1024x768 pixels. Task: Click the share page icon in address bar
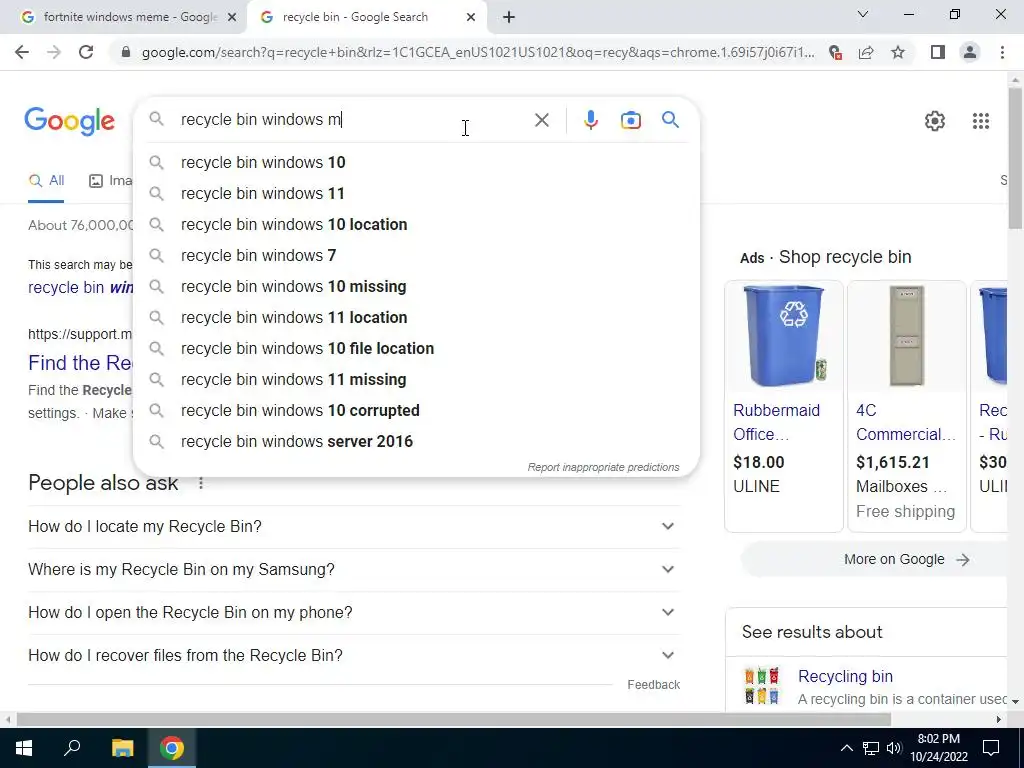867,52
